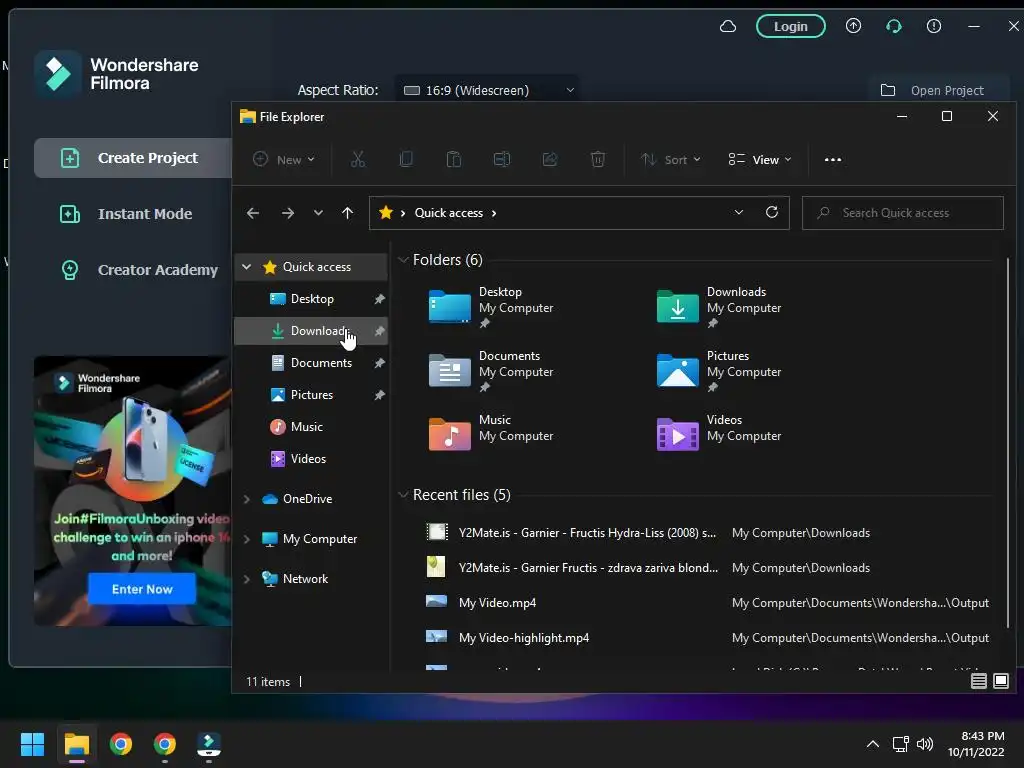Switch to details view in status bar

(978, 681)
